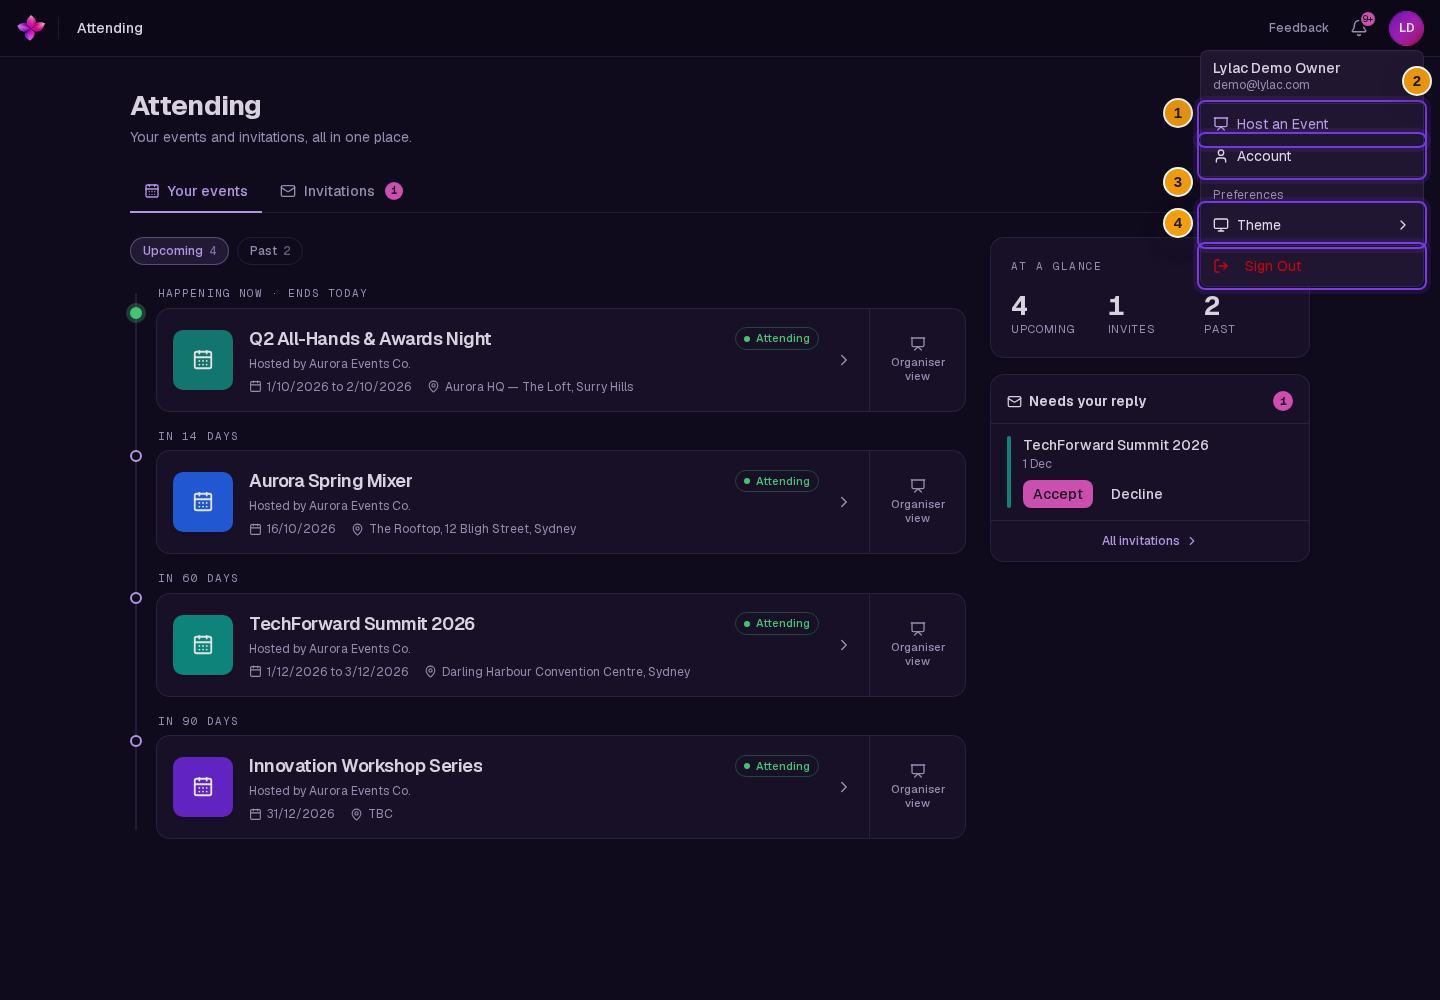Viewport: 1440px width, 1000px height.
Task: Click chevron next to All invitations
Action: point(1192,541)
